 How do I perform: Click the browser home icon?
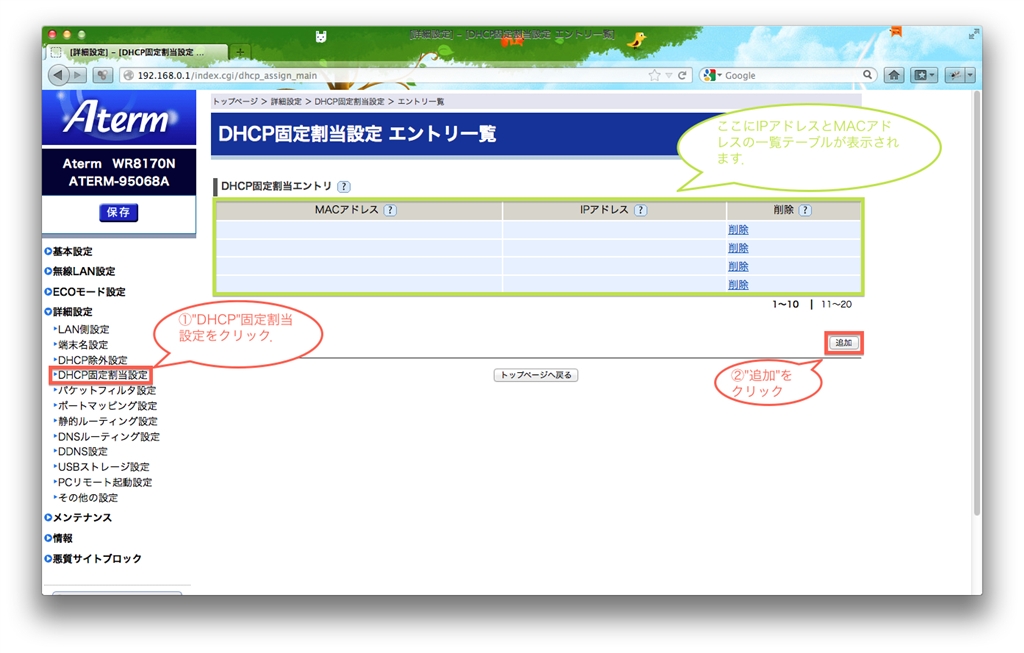coord(893,75)
